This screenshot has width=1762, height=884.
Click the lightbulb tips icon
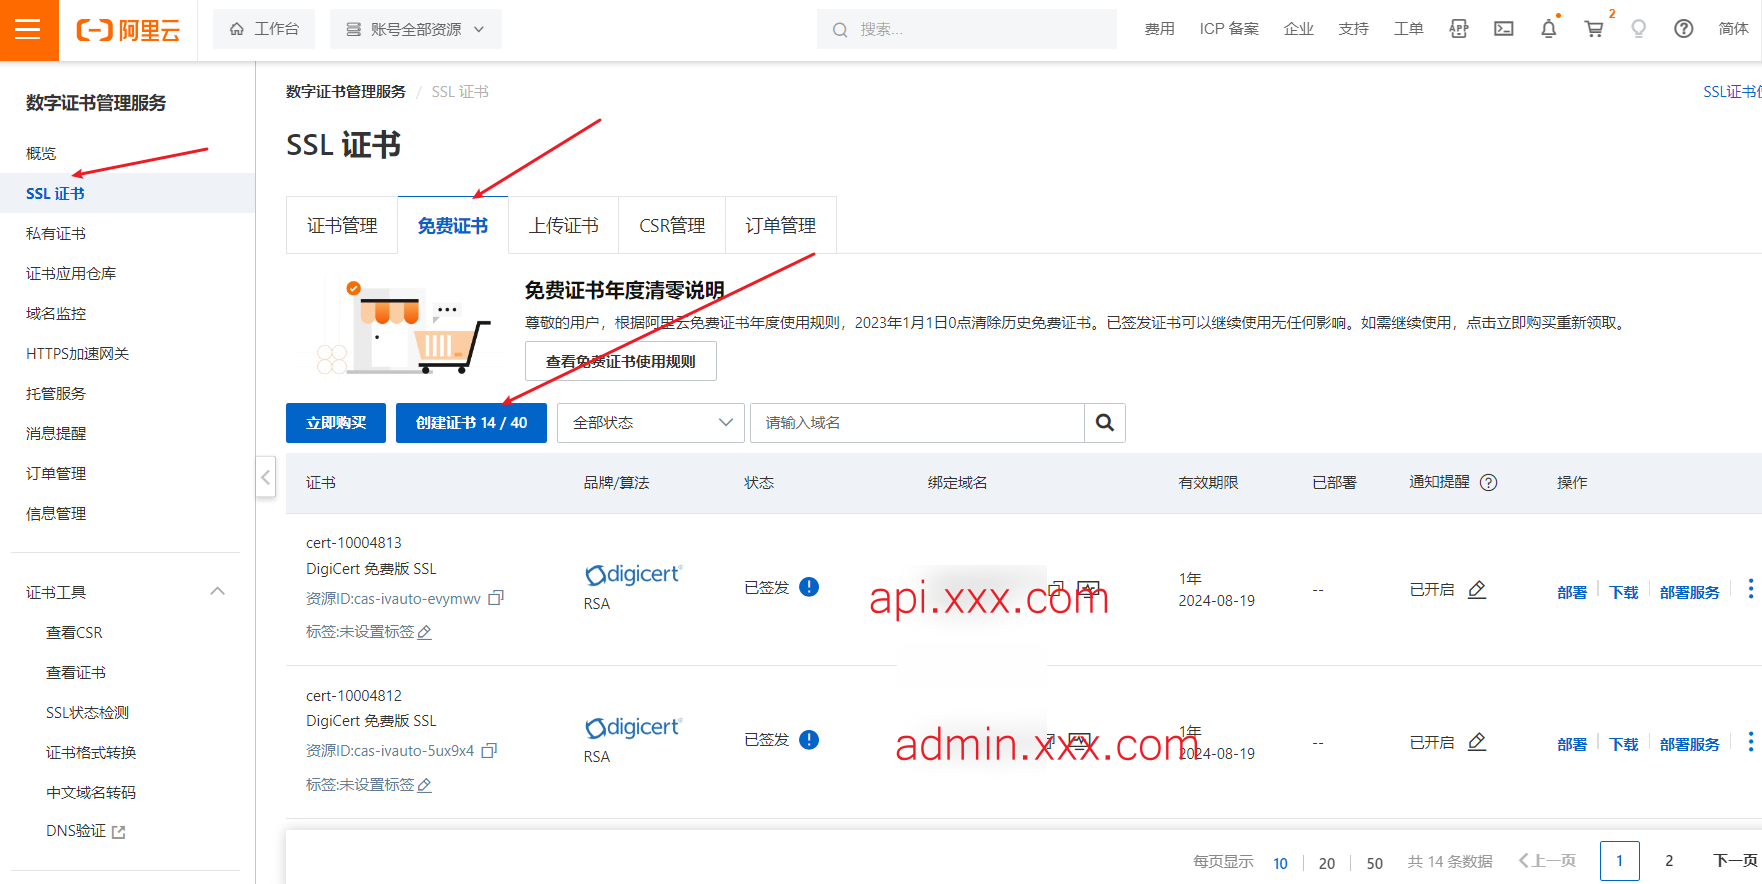tap(1639, 29)
